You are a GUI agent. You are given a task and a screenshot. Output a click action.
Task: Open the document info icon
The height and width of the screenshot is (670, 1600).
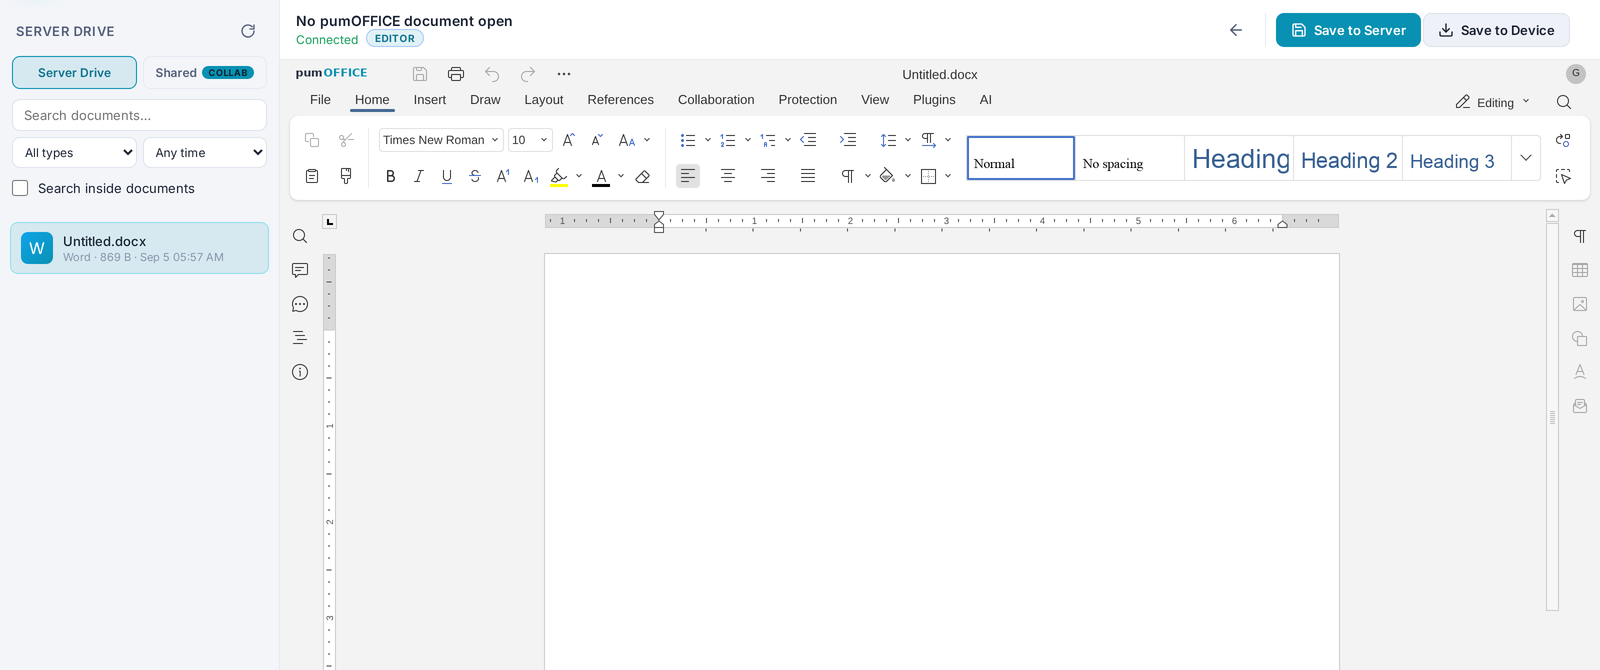[300, 372]
